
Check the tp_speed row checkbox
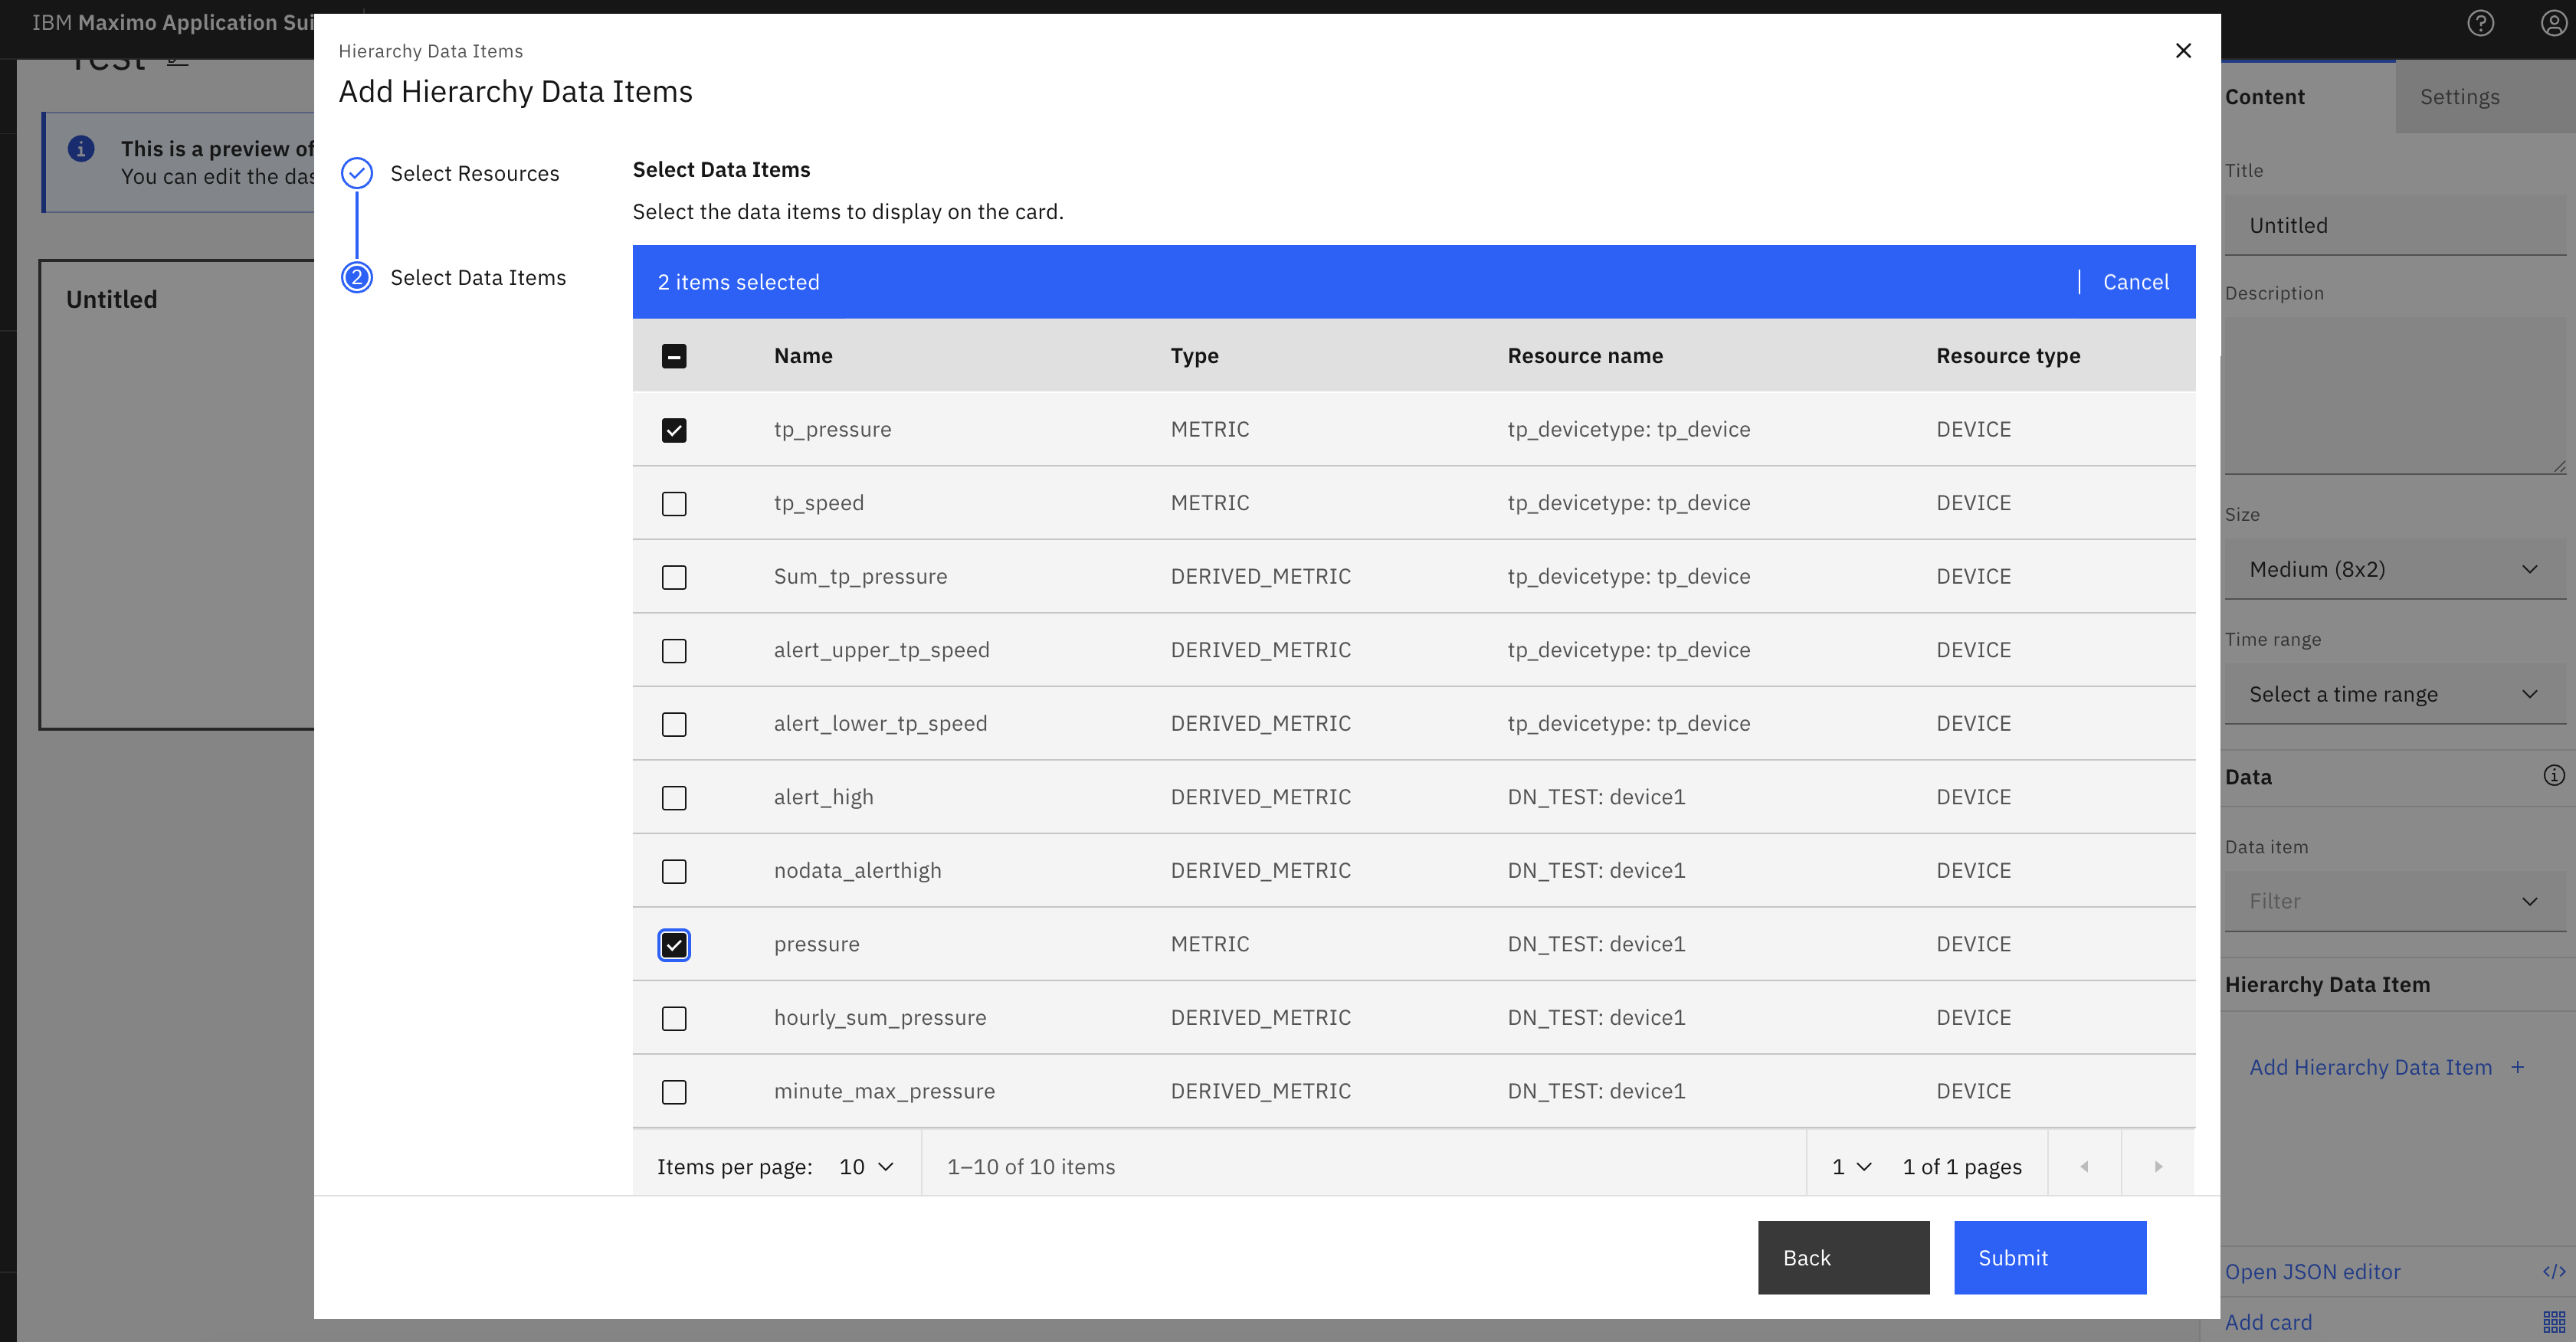pos(674,503)
